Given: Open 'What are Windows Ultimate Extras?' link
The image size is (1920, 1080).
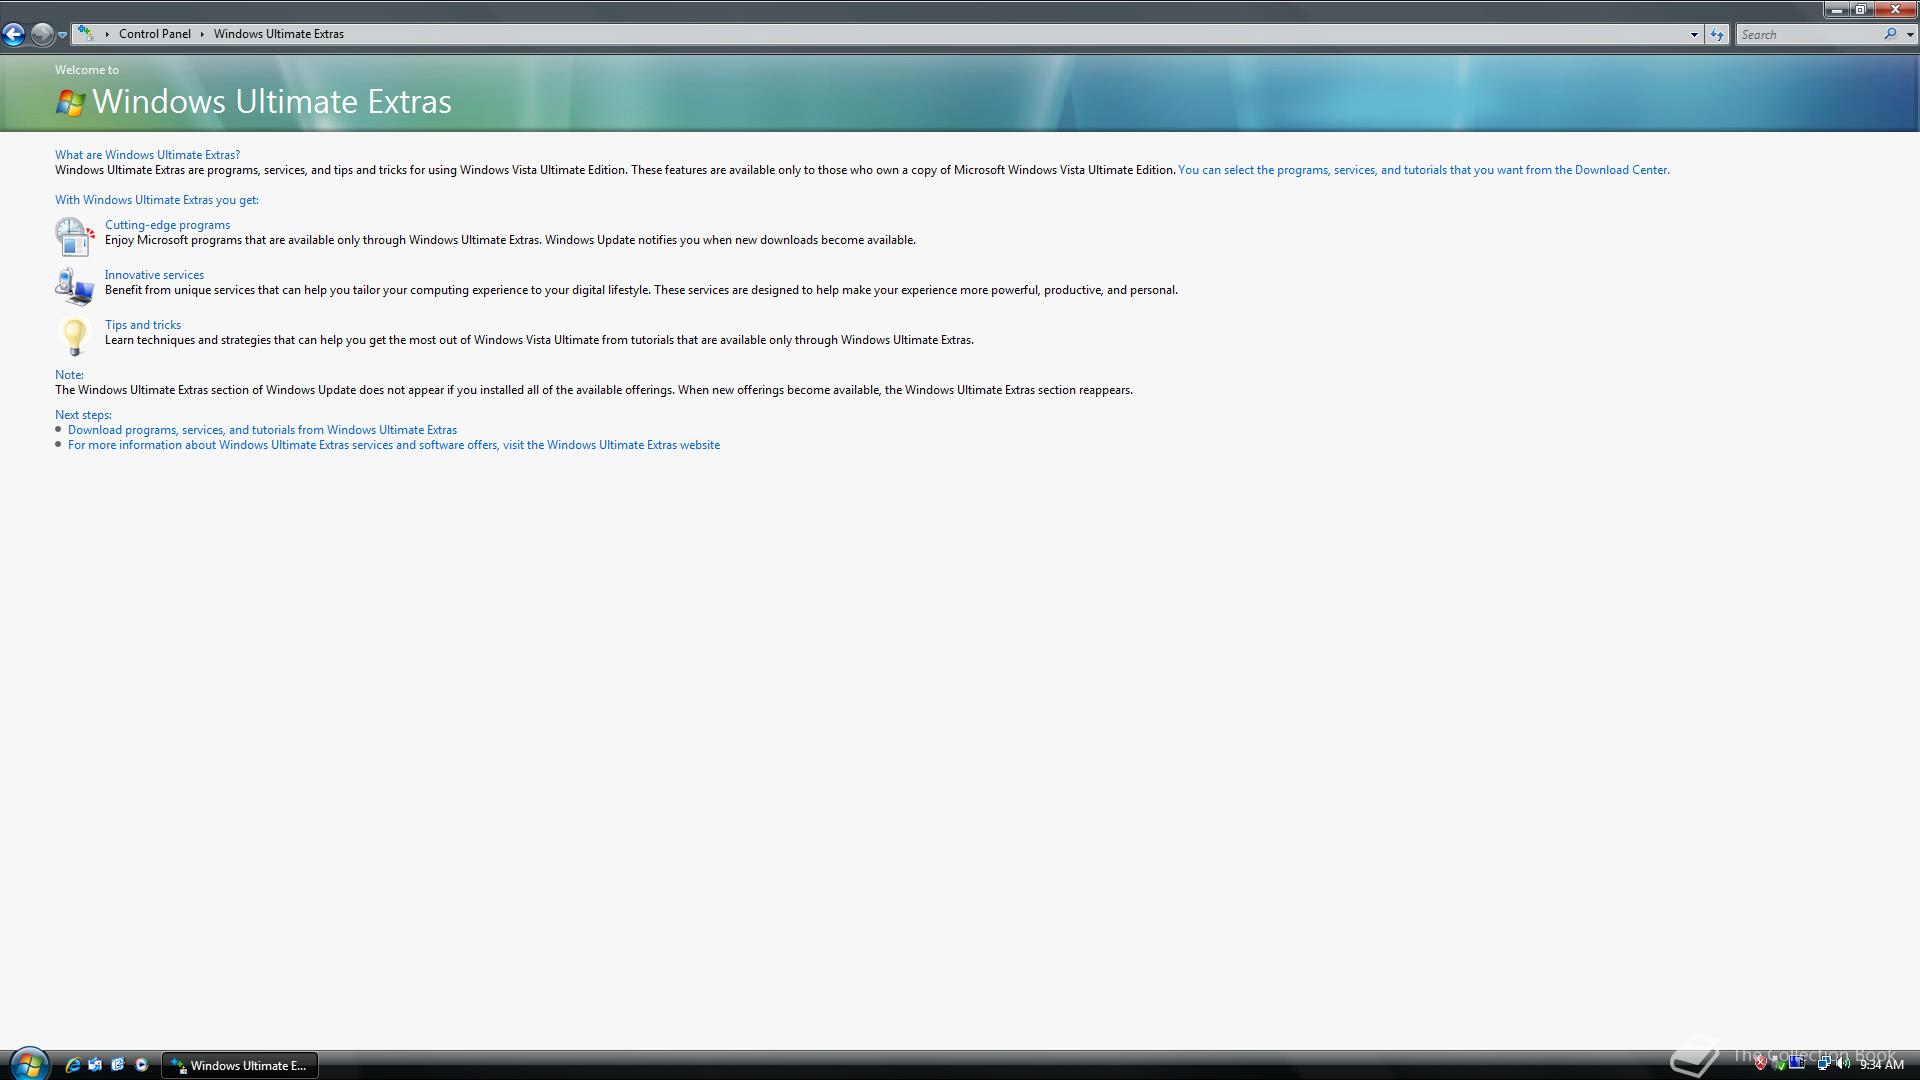Looking at the screenshot, I should (147, 155).
